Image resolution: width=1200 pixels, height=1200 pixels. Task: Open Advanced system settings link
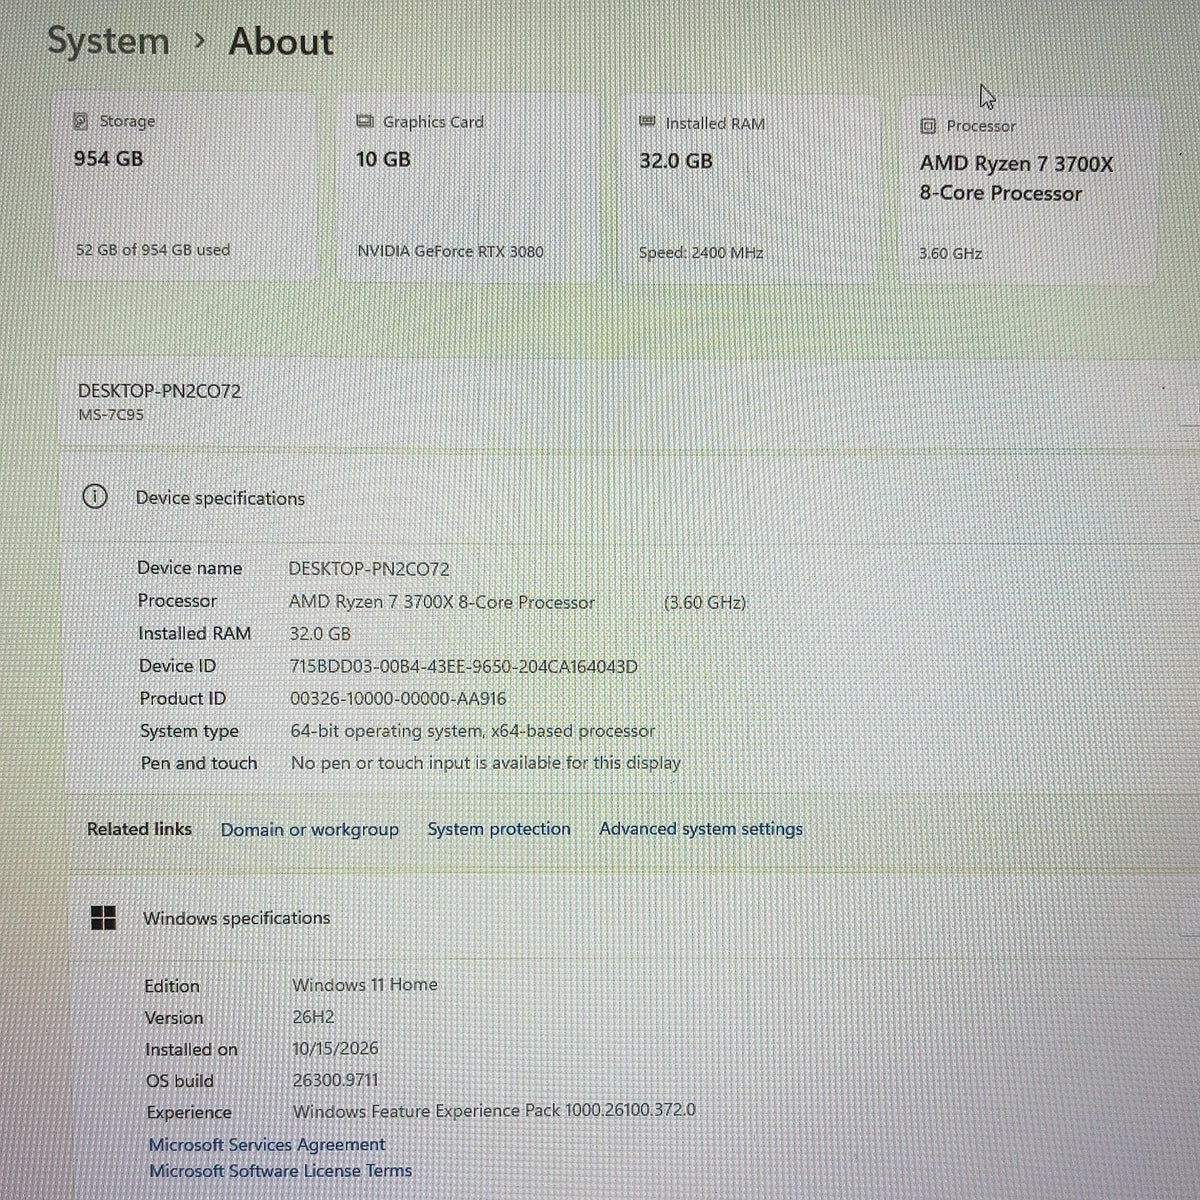point(701,829)
